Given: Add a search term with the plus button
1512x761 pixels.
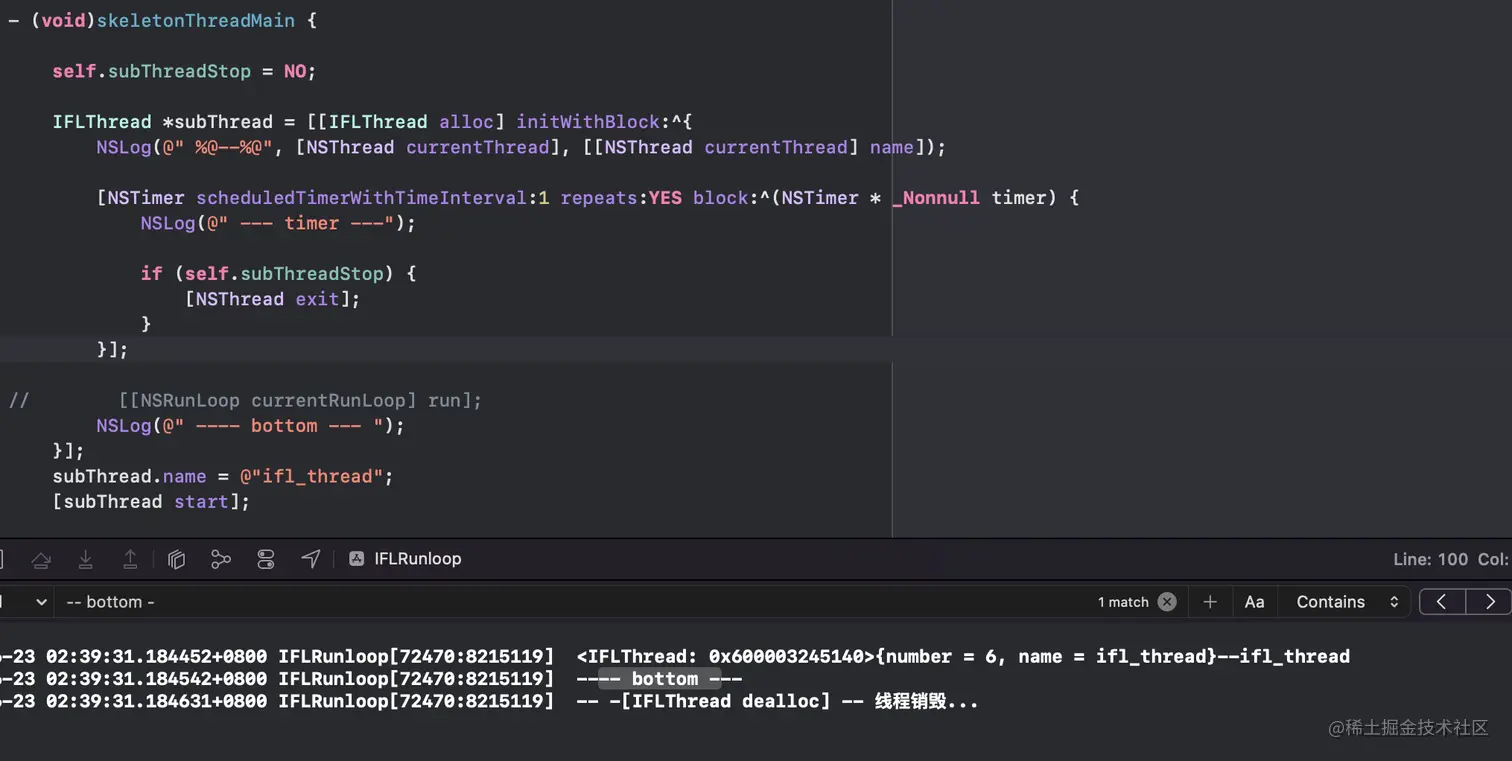Looking at the screenshot, I should click(1210, 602).
